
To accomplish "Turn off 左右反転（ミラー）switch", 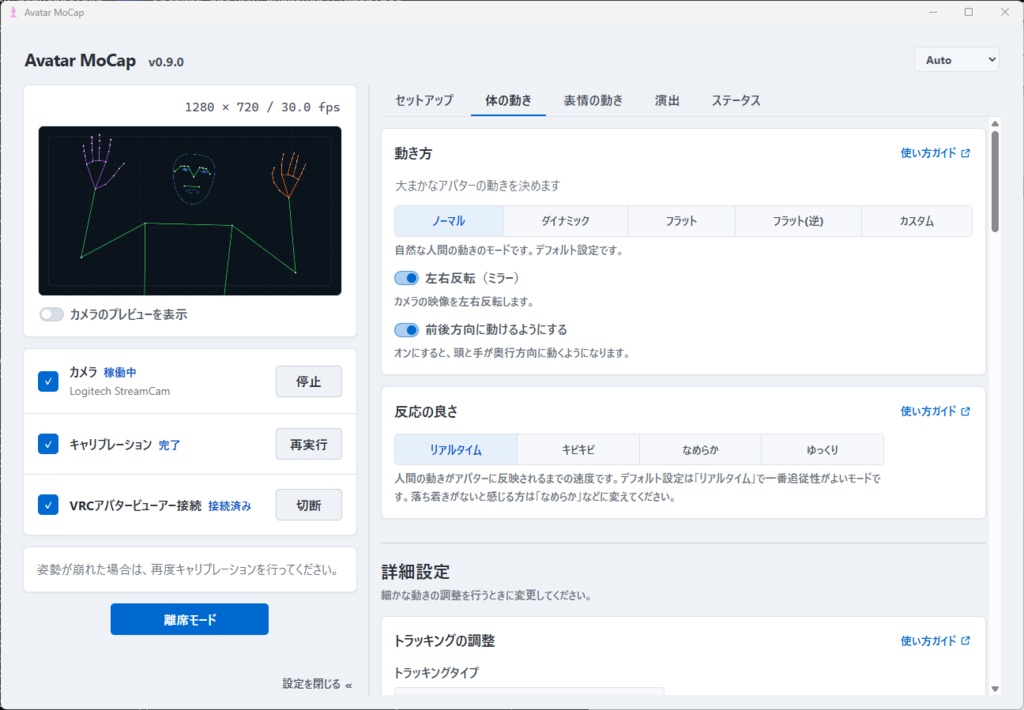I will point(406,278).
